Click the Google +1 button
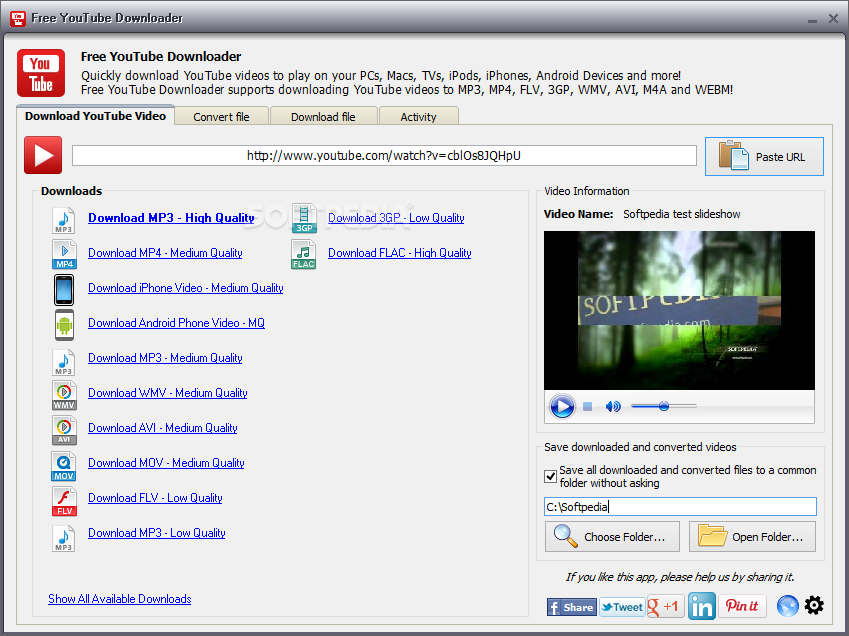 point(665,606)
